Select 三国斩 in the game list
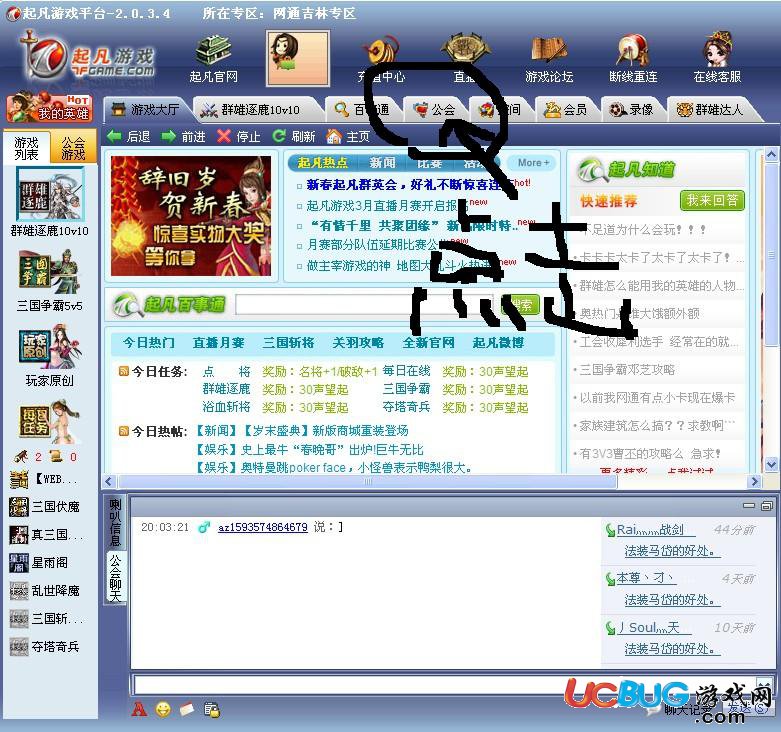 46,618
